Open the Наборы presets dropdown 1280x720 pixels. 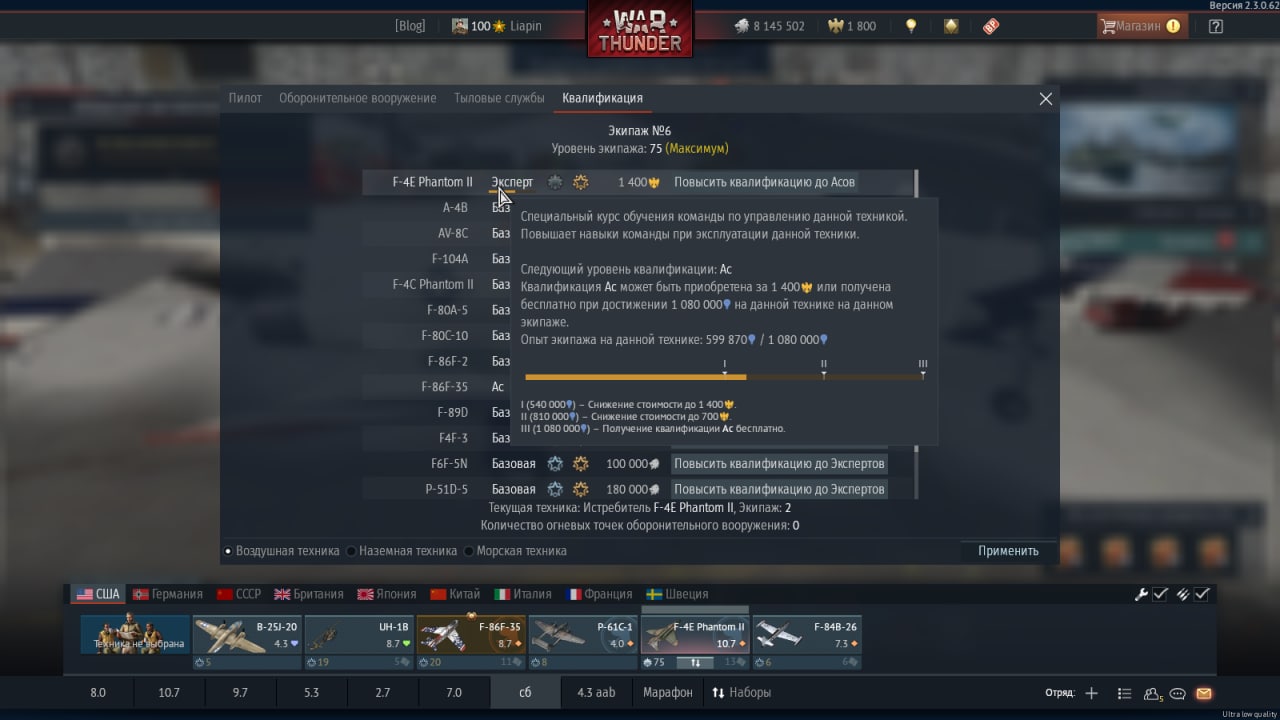point(741,692)
